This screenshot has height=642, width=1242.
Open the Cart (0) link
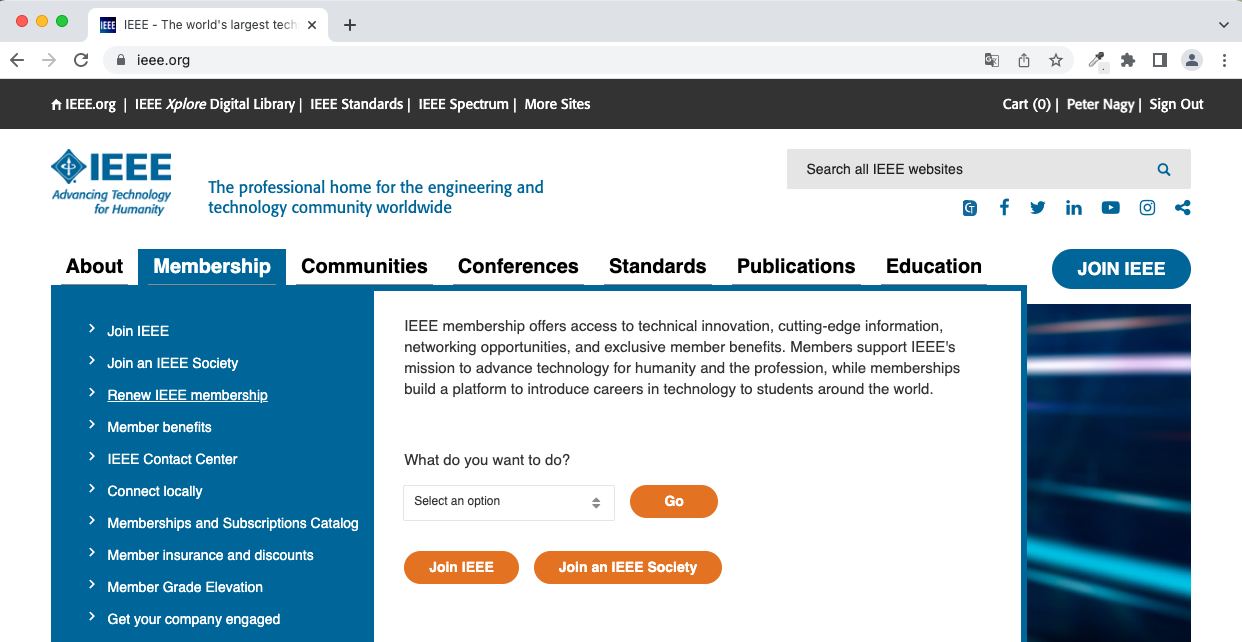1027,104
